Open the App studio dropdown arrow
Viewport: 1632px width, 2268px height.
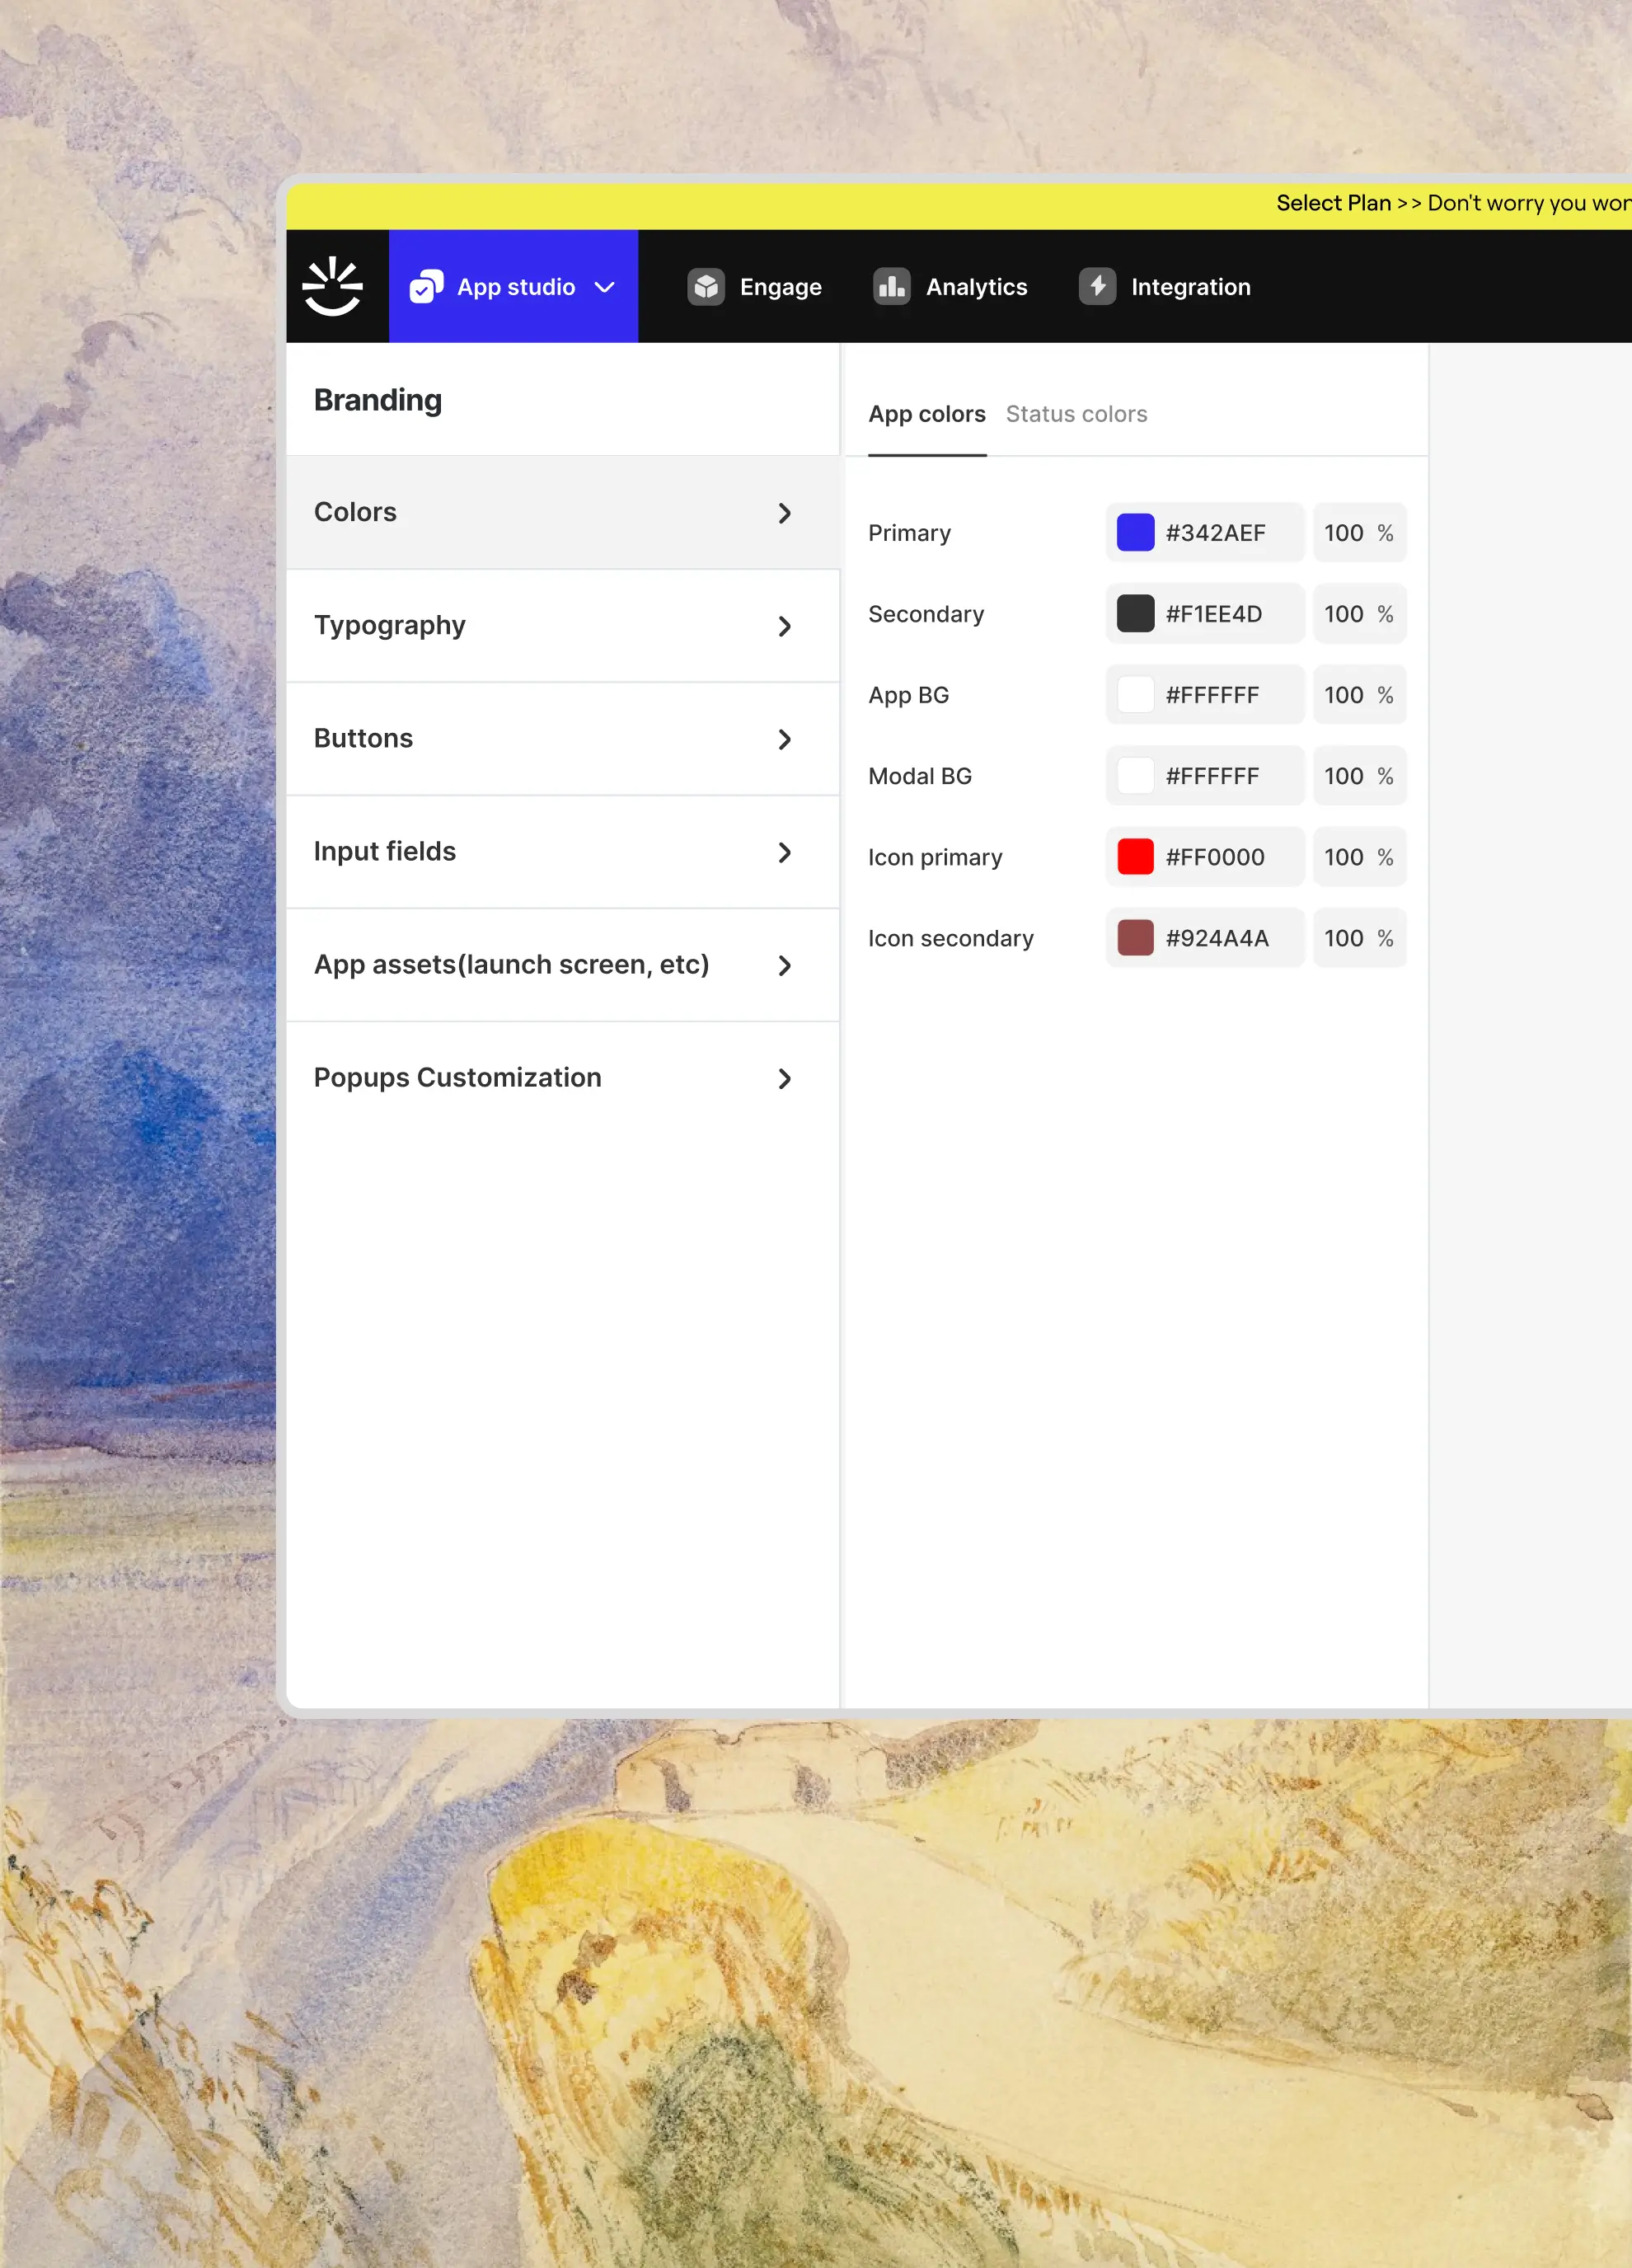click(605, 287)
